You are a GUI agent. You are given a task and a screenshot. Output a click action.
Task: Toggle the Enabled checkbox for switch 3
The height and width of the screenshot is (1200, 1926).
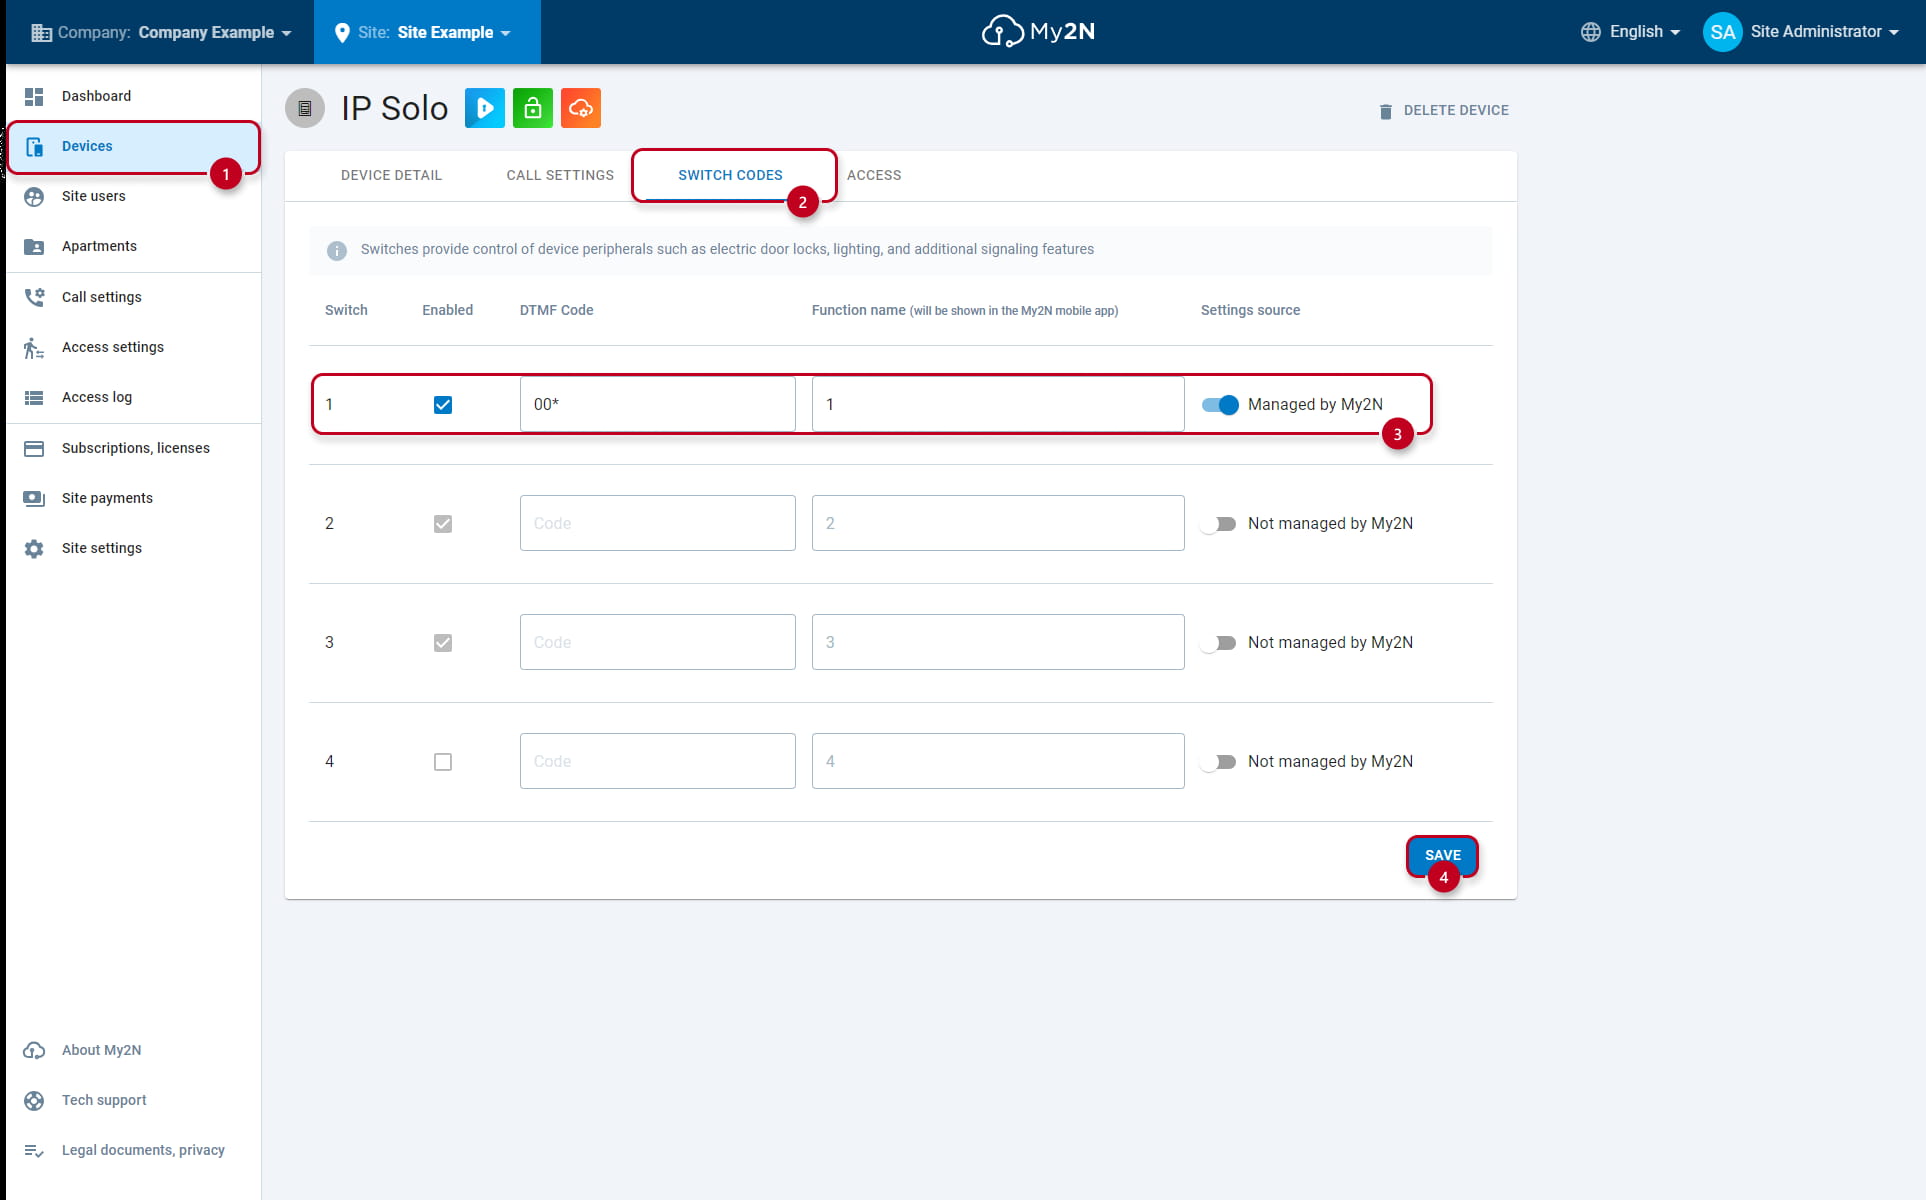click(443, 643)
